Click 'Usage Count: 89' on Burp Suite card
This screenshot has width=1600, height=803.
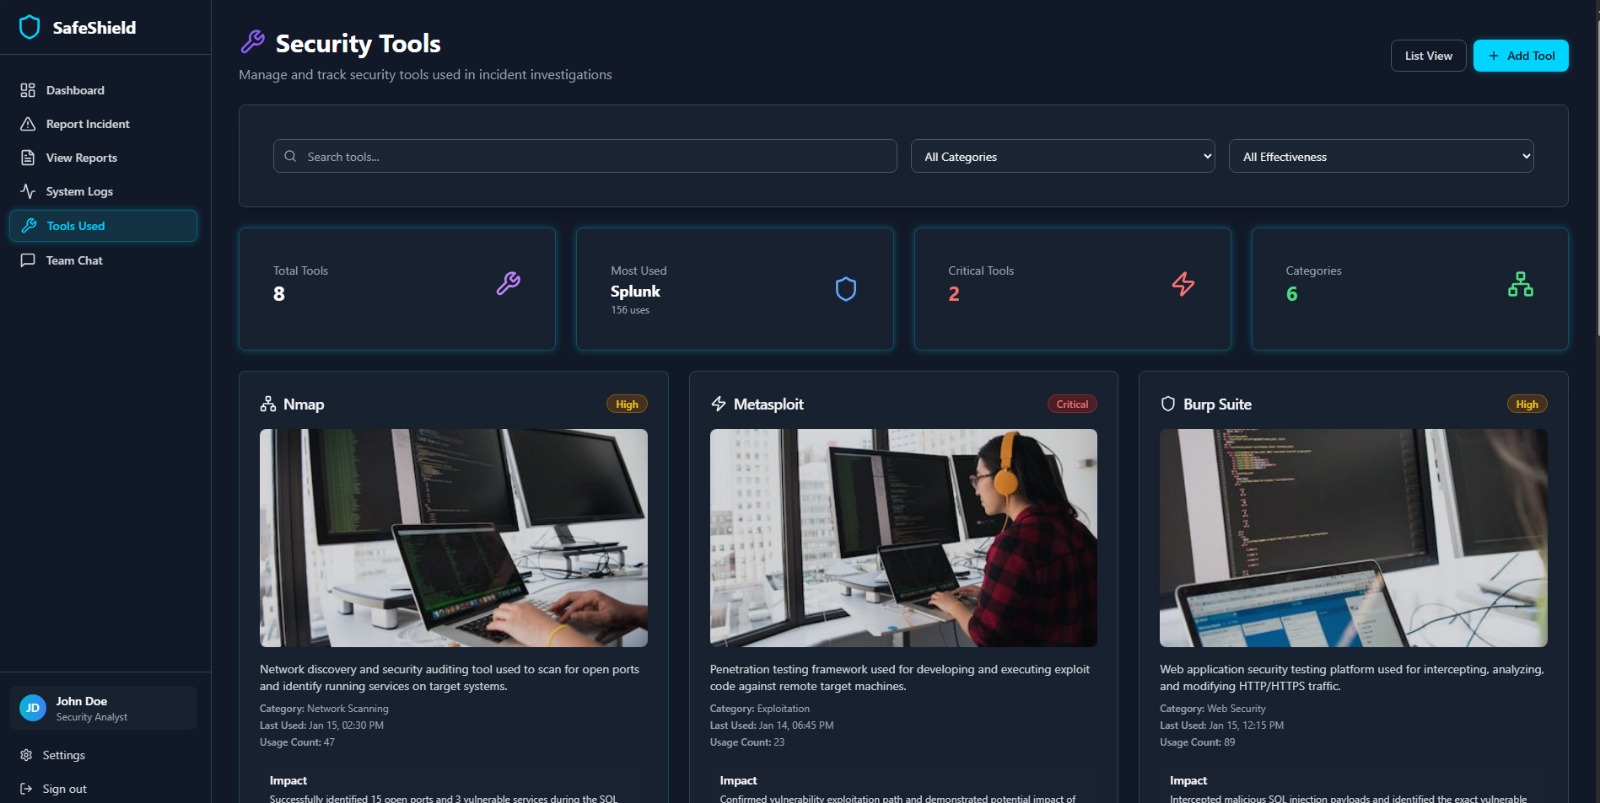[x=1197, y=742]
